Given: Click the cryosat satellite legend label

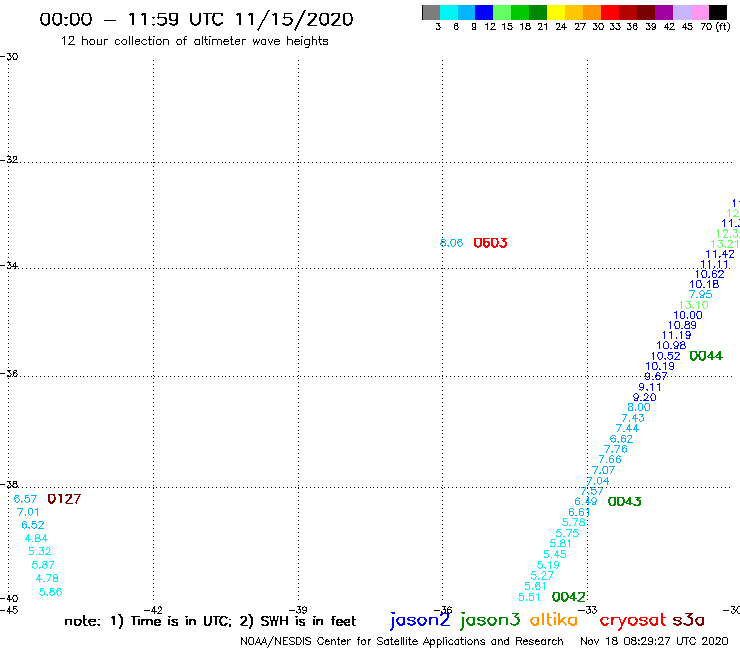Looking at the screenshot, I should coord(632,621).
